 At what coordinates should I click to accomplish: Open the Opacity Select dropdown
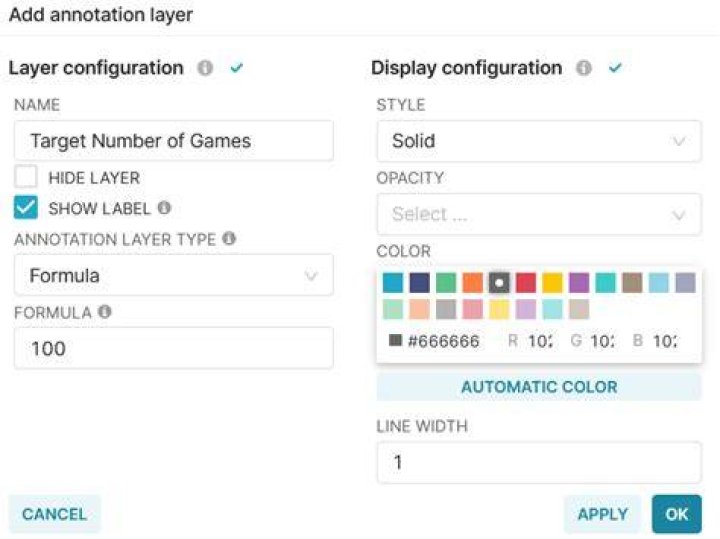click(539, 214)
